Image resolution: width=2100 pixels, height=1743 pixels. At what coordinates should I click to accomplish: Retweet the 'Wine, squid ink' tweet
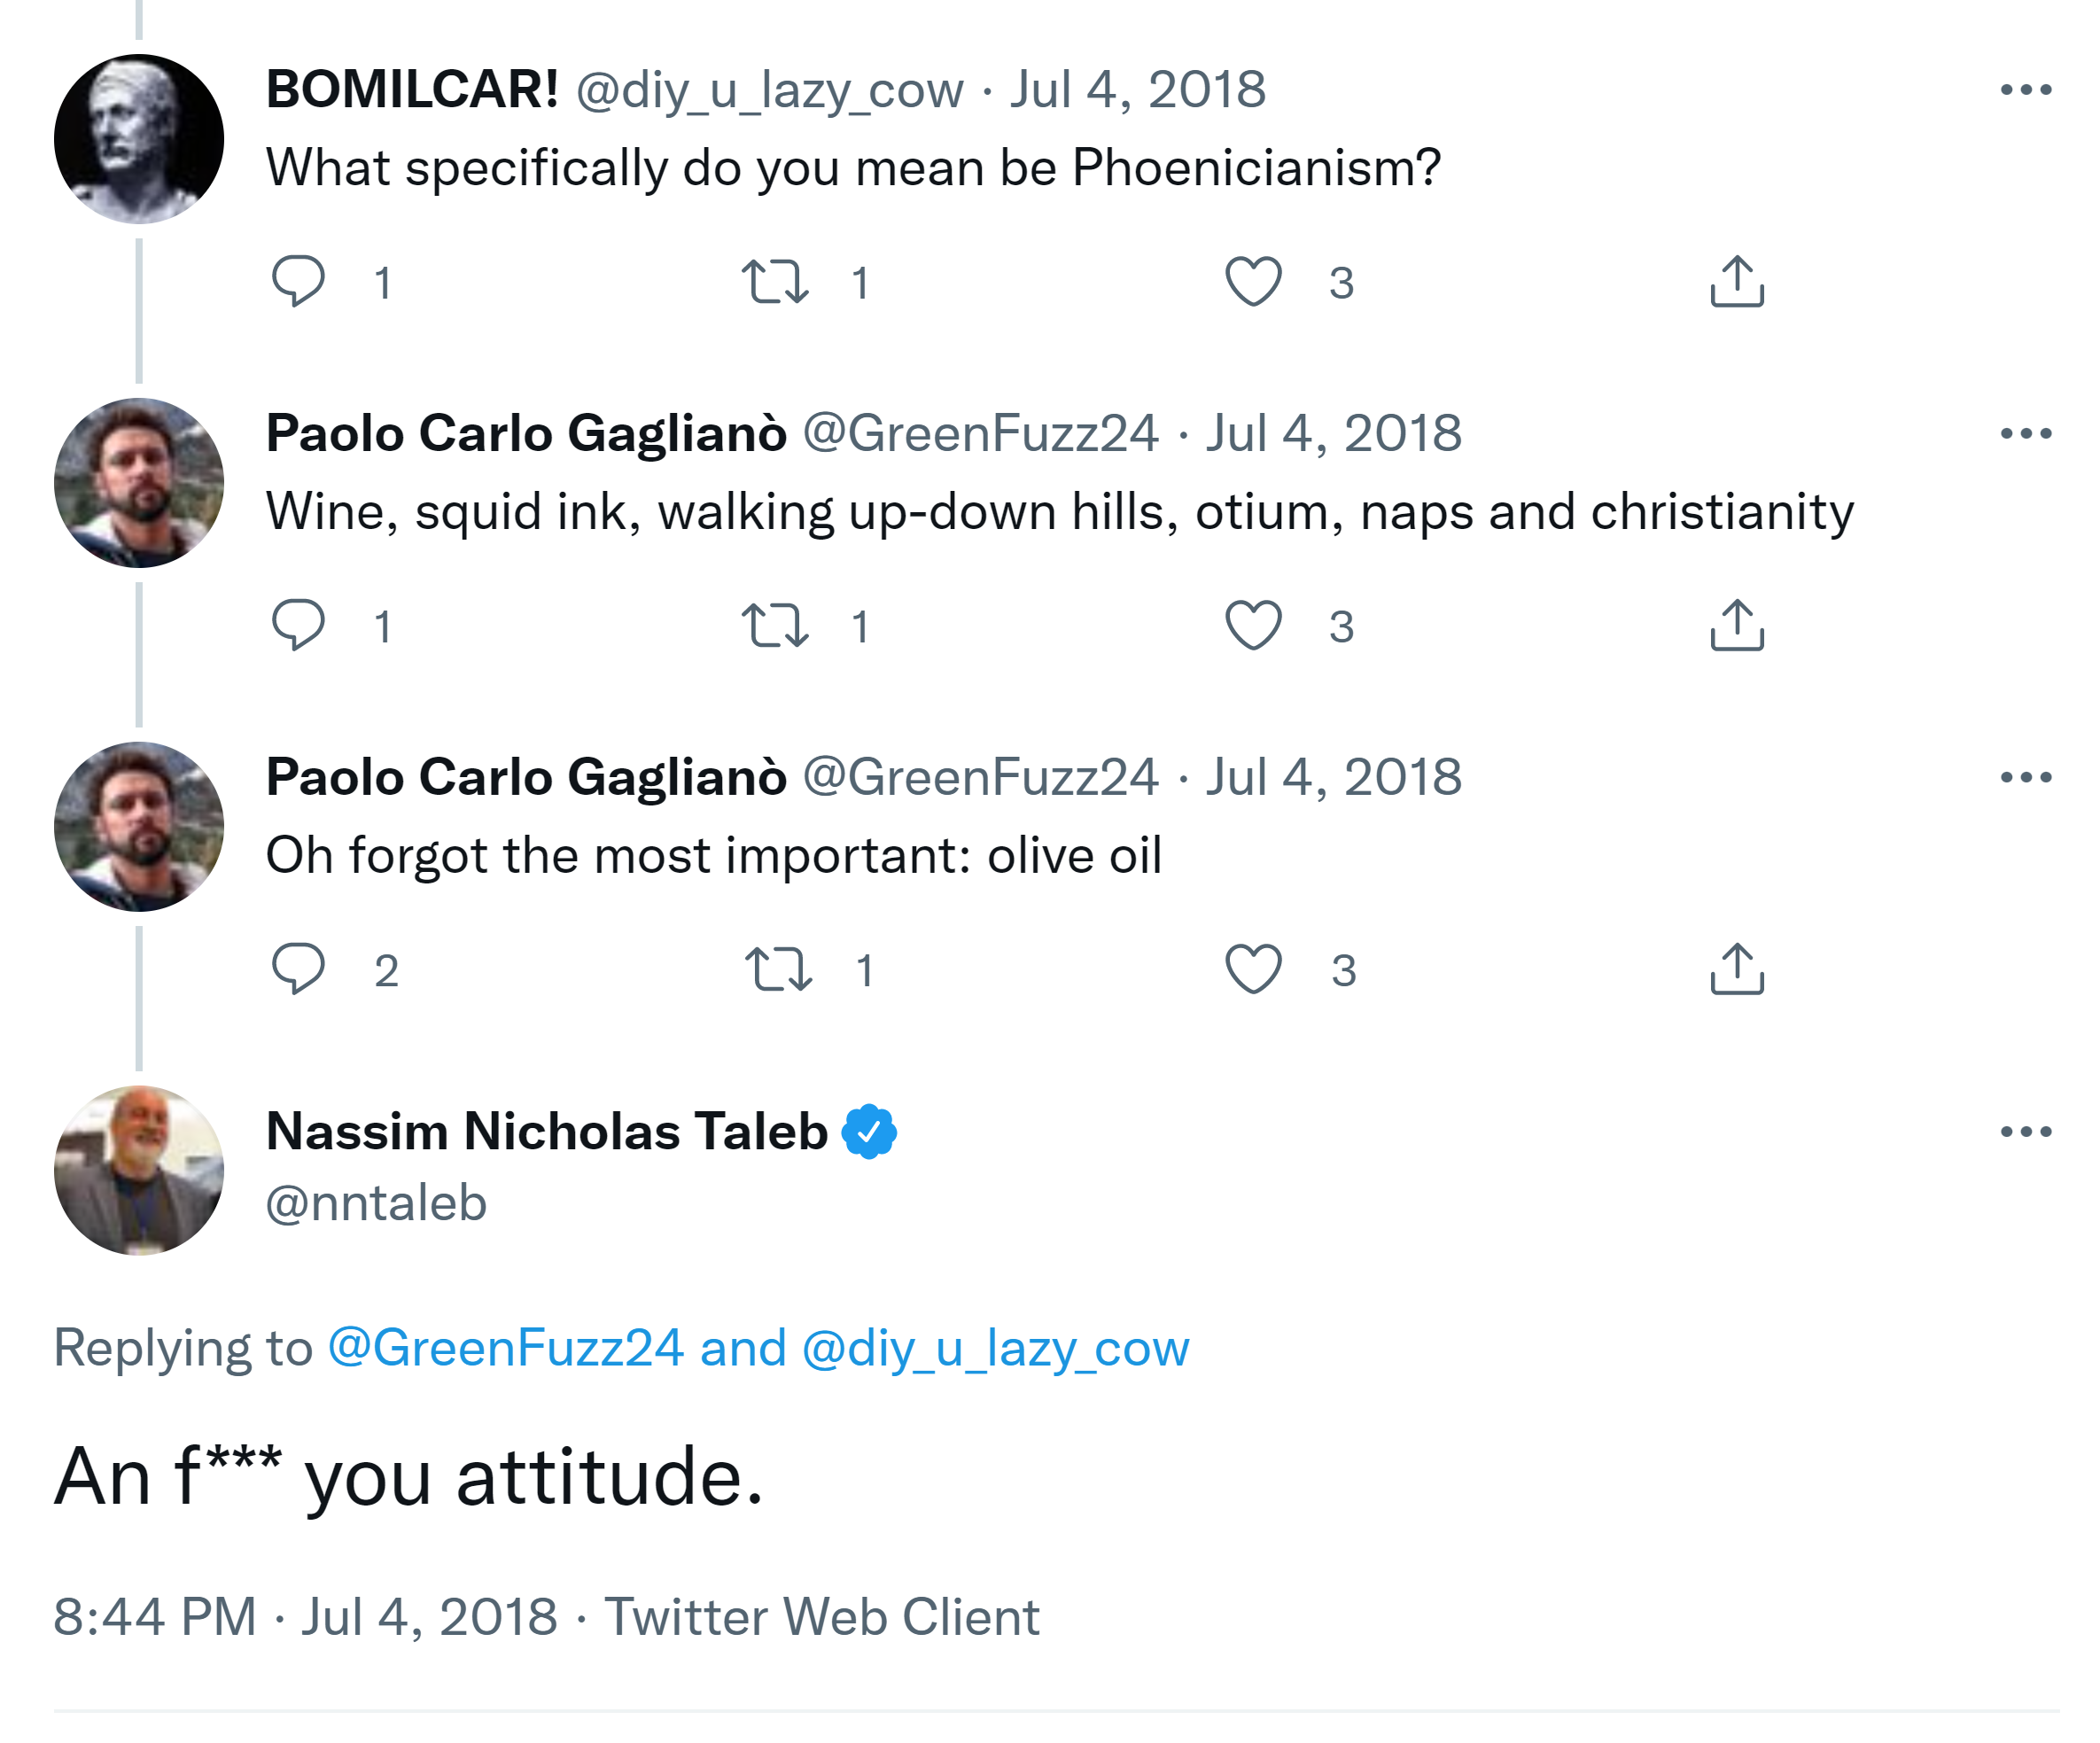(775, 625)
